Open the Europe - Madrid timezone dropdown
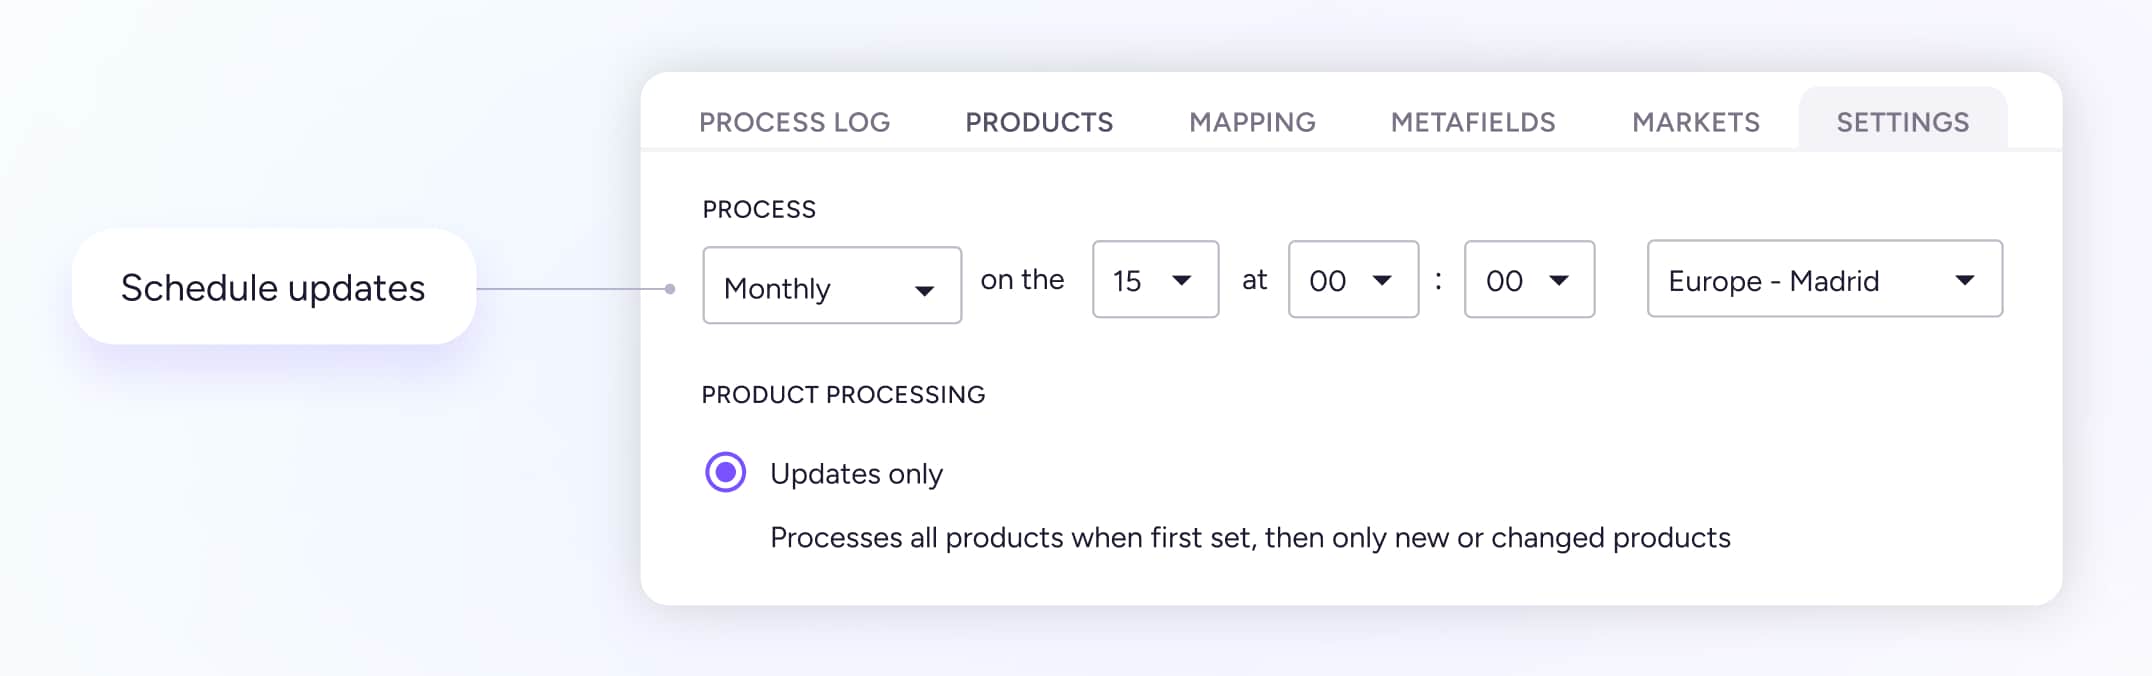2152x676 pixels. [x=1800, y=280]
